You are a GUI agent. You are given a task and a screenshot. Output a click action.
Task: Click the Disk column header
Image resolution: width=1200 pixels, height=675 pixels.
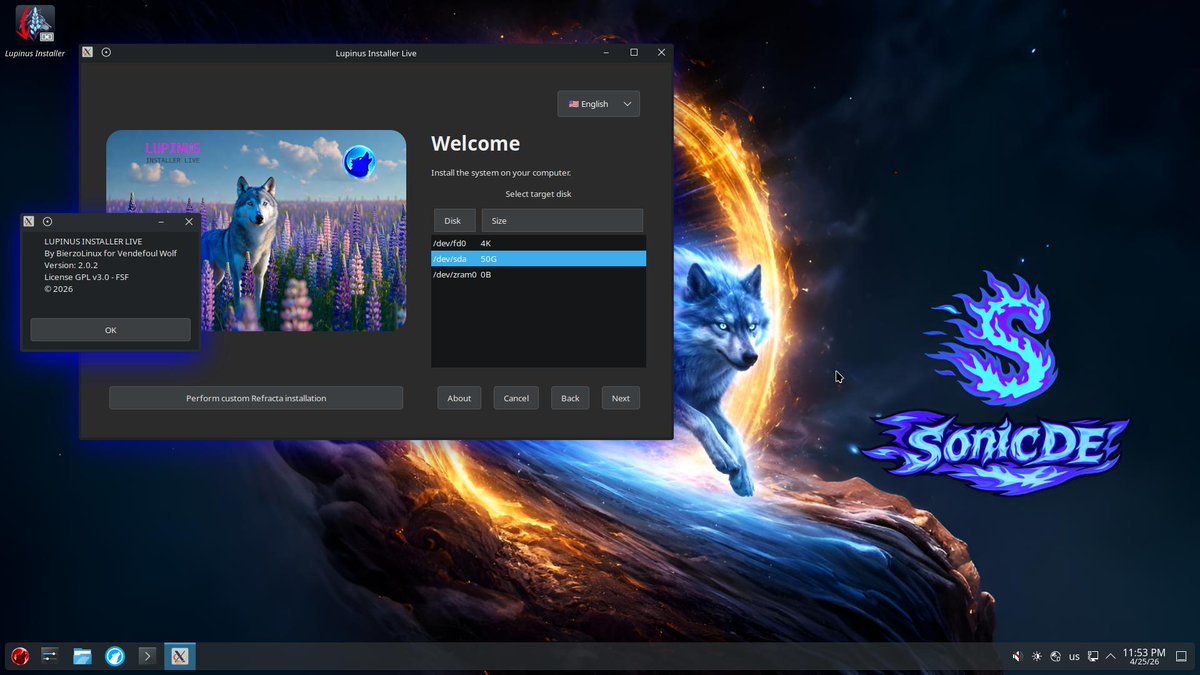[453, 220]
